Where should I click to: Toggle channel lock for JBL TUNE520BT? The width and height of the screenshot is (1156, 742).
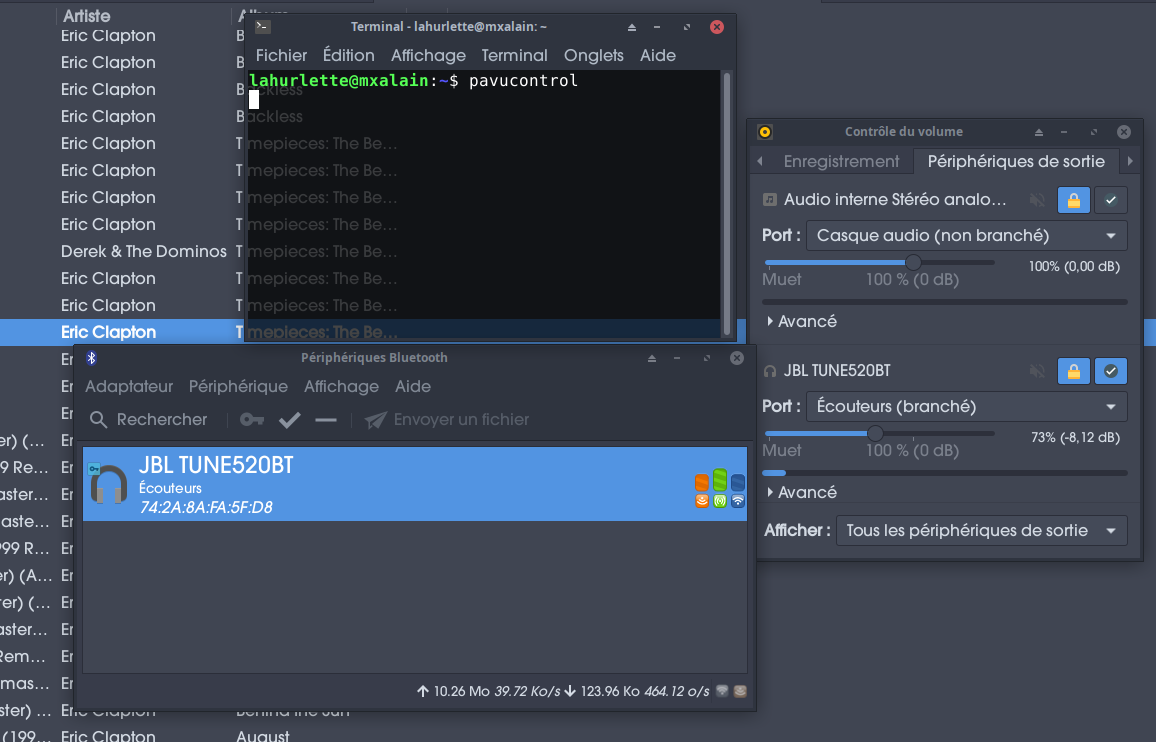click(x=1073, y=371)
